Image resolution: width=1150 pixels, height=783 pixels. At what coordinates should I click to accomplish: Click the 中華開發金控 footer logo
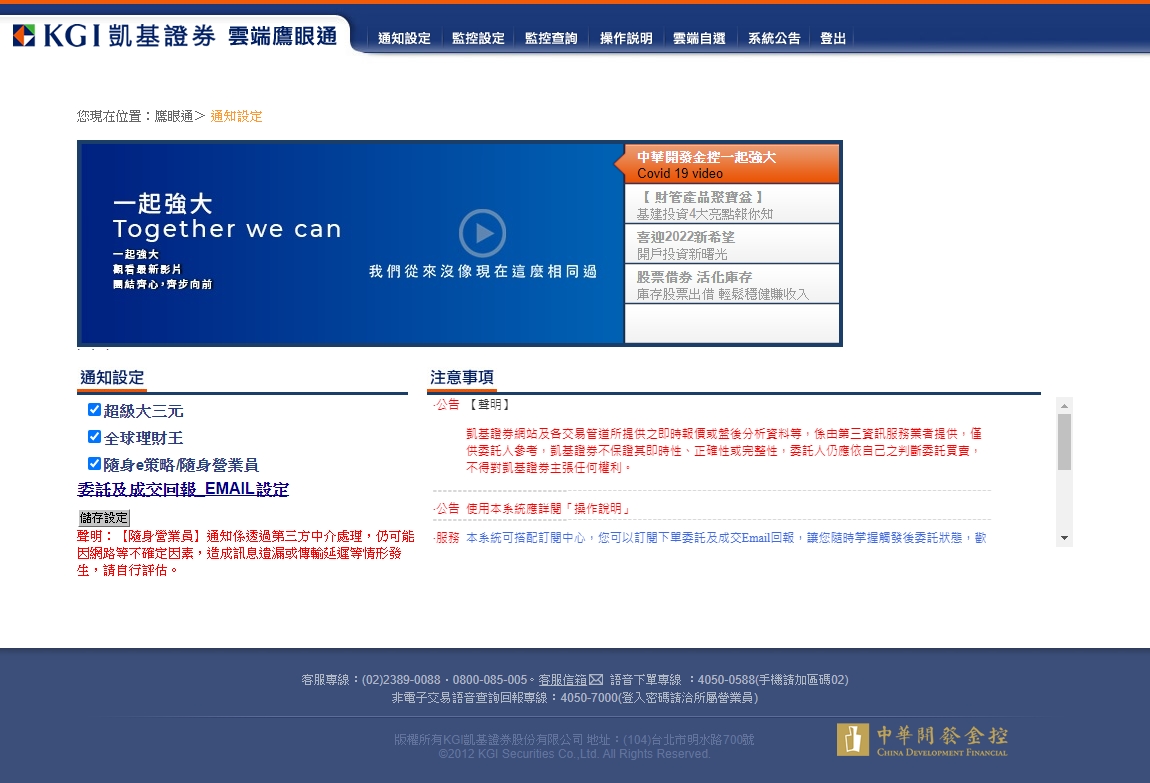(x=923, y=740)
